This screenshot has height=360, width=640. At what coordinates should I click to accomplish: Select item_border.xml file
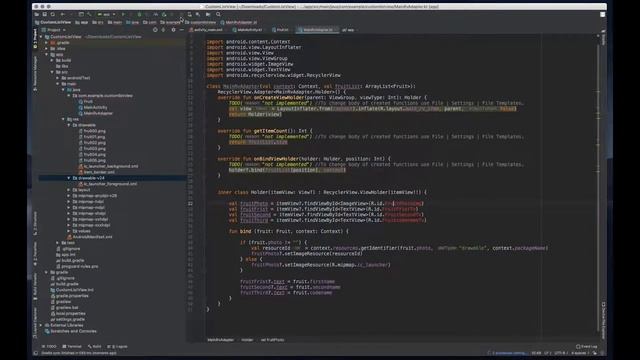pos(96,172)
